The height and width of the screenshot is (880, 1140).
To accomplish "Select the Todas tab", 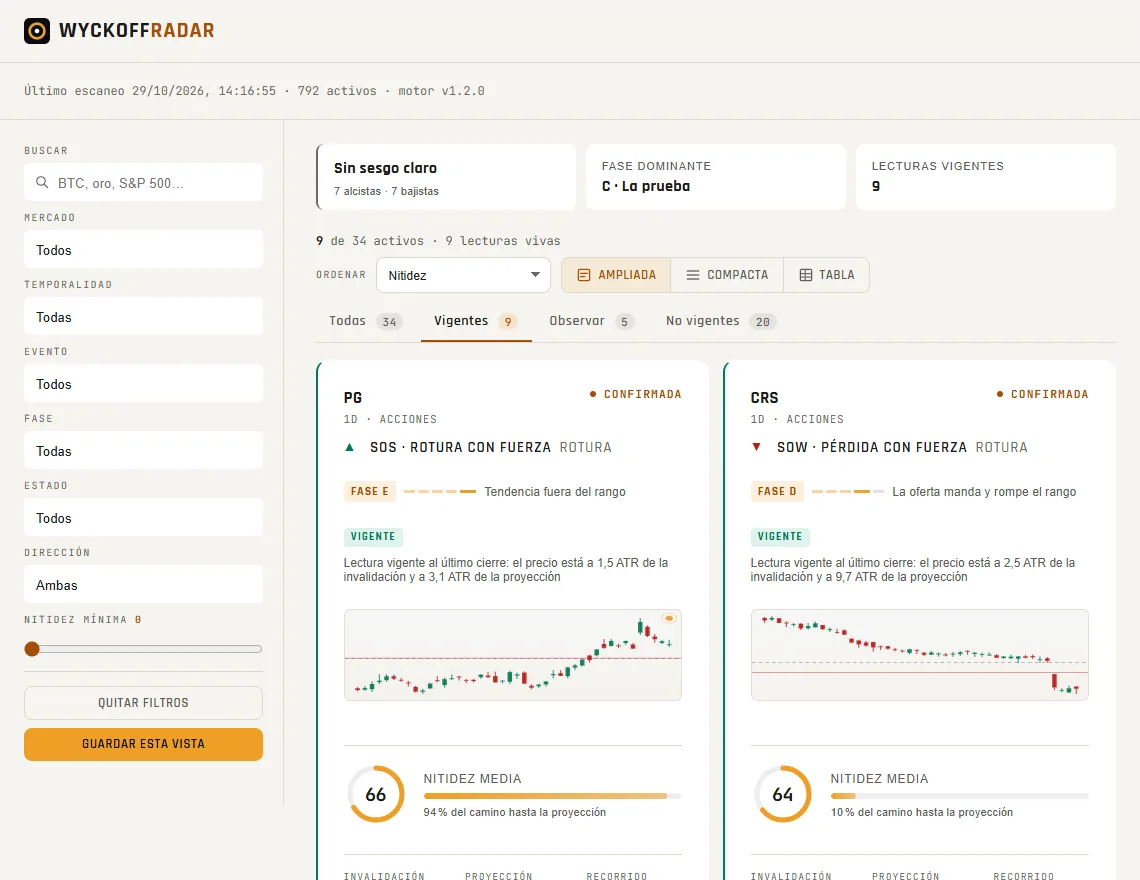I will click(x=364, y=321).
